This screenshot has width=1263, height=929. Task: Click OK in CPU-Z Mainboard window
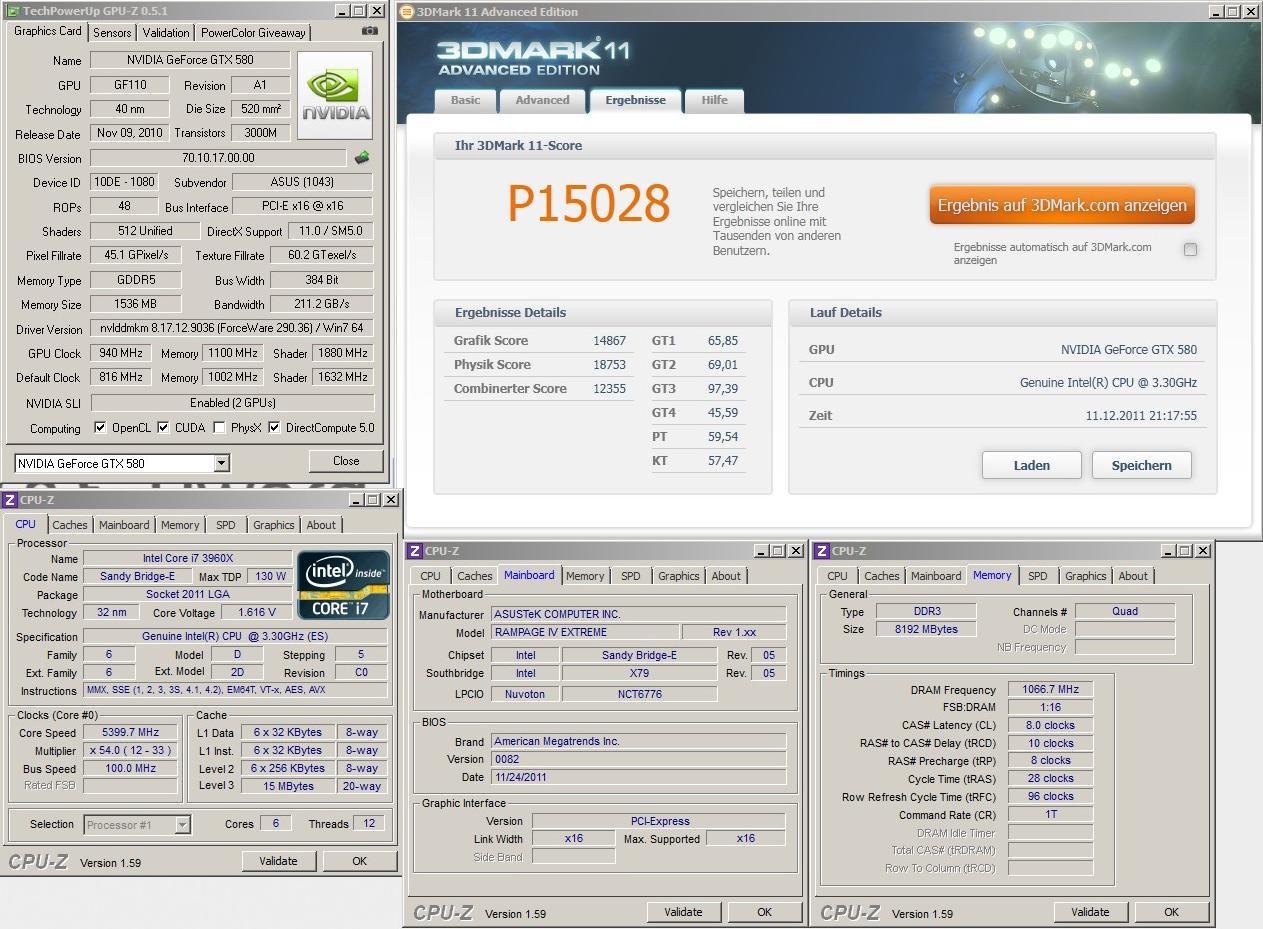pyautogui.click(x=764, y=912)
